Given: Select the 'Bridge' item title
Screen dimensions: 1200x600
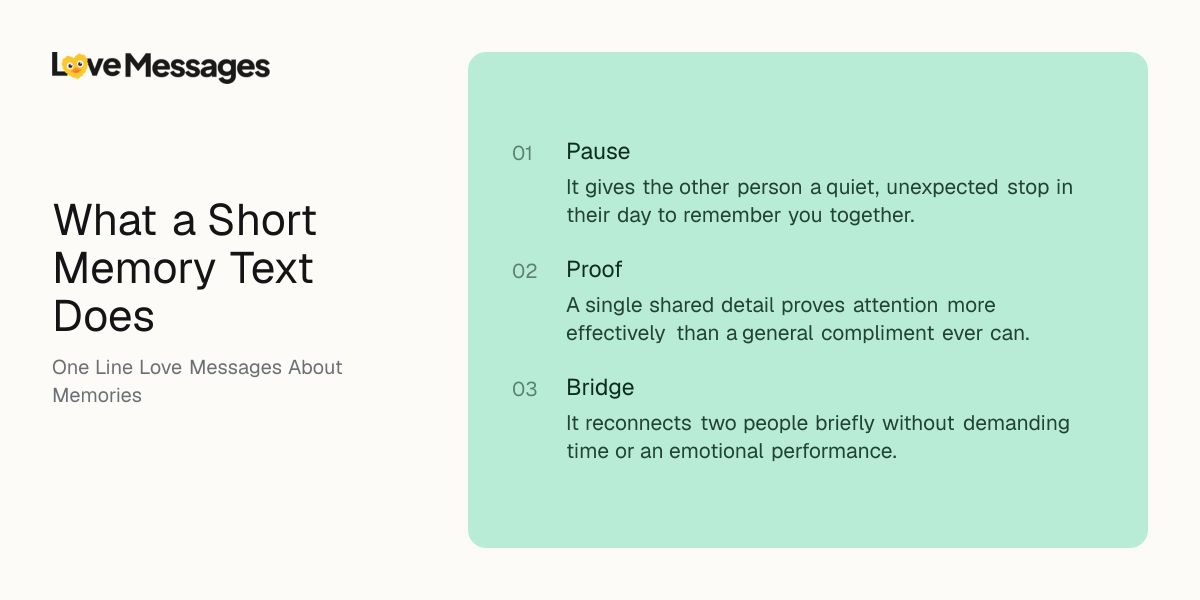Looking at the screenshot, I should click(600, 388).
